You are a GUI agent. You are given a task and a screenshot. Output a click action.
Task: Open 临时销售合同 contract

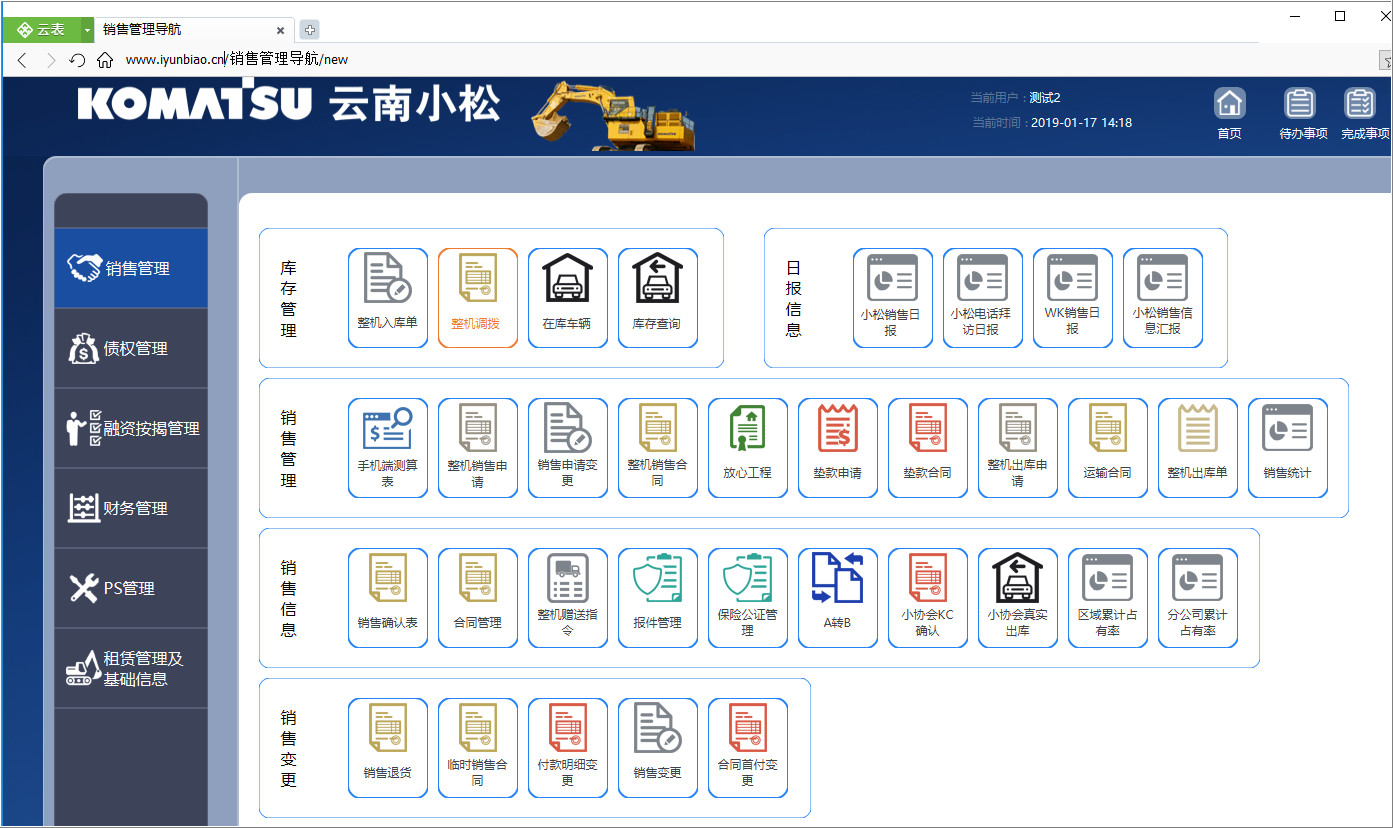point(478,748)
